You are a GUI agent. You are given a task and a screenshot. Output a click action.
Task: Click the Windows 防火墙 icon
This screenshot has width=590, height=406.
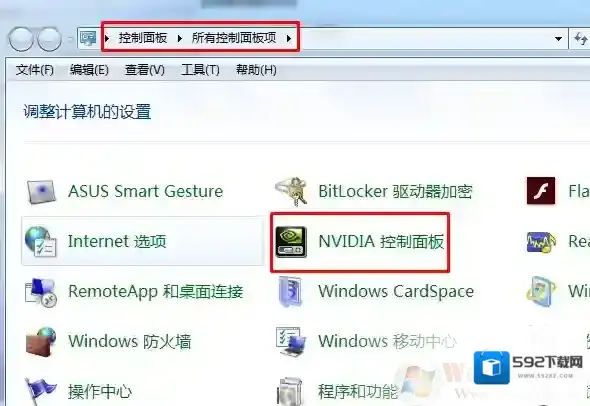(x=41, y=342)
